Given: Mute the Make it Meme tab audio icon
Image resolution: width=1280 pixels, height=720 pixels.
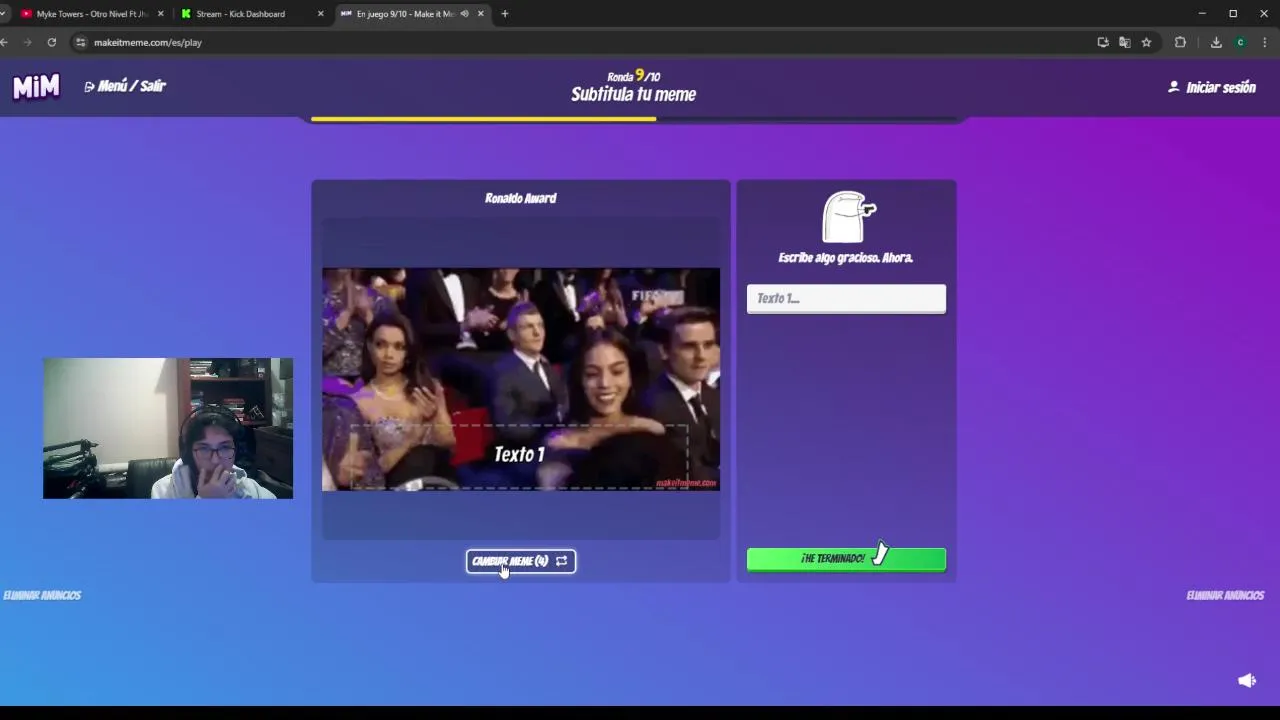Looking at the screenshot, I should 464,14.
